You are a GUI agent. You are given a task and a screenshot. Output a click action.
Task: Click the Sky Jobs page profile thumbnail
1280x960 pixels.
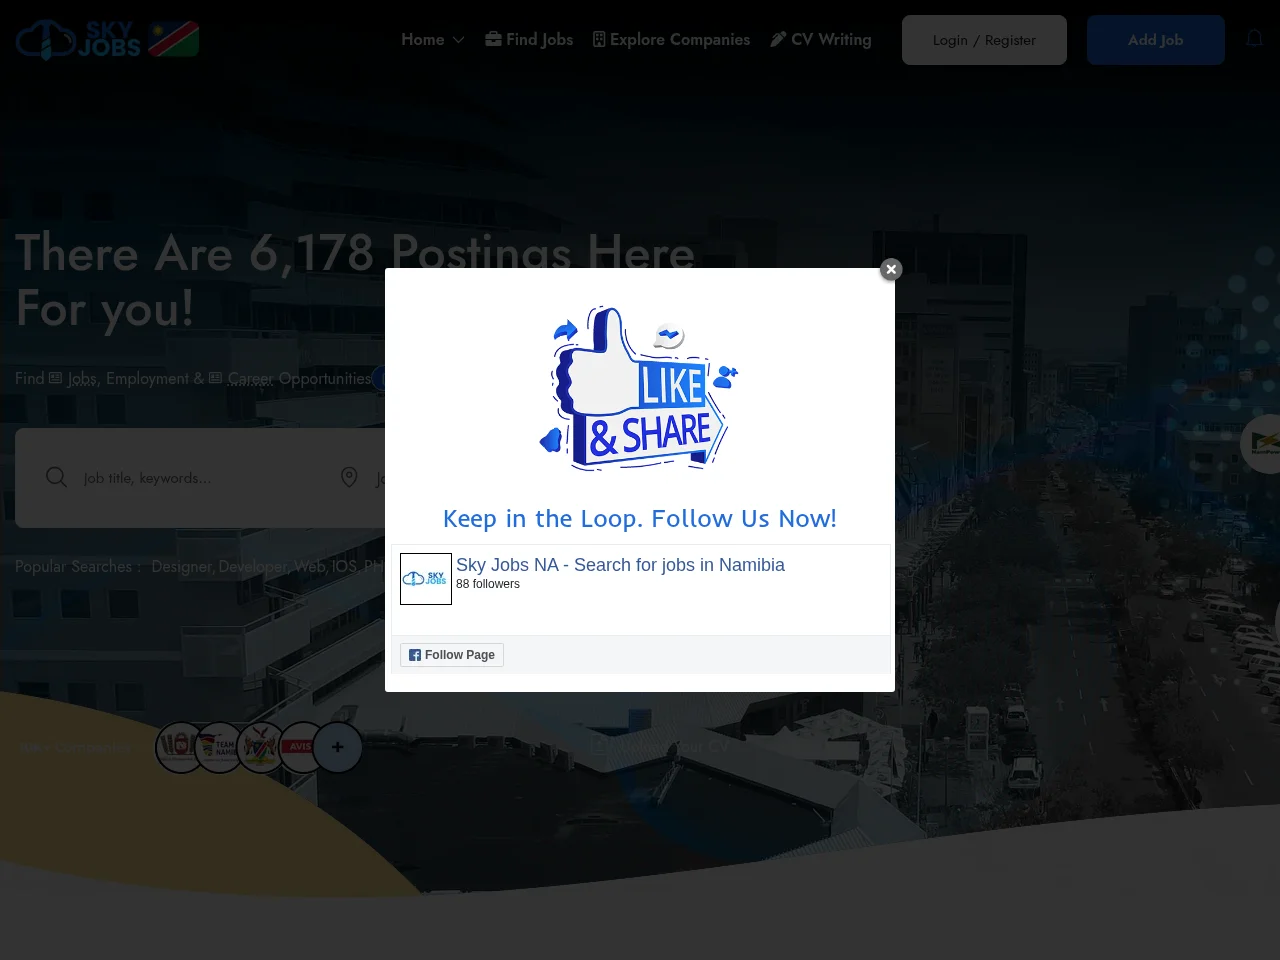pos(426,579)
